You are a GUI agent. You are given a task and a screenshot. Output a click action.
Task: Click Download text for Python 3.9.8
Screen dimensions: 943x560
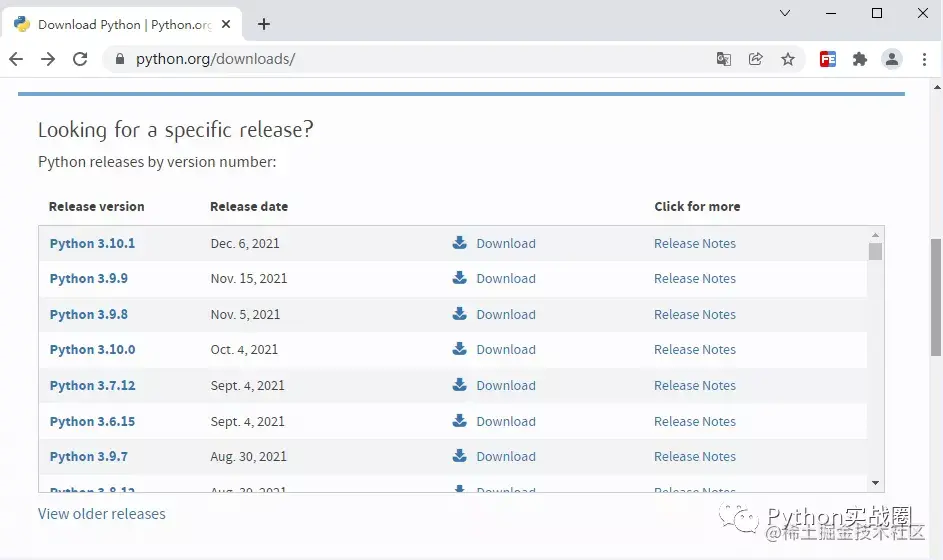click(506, 315)
